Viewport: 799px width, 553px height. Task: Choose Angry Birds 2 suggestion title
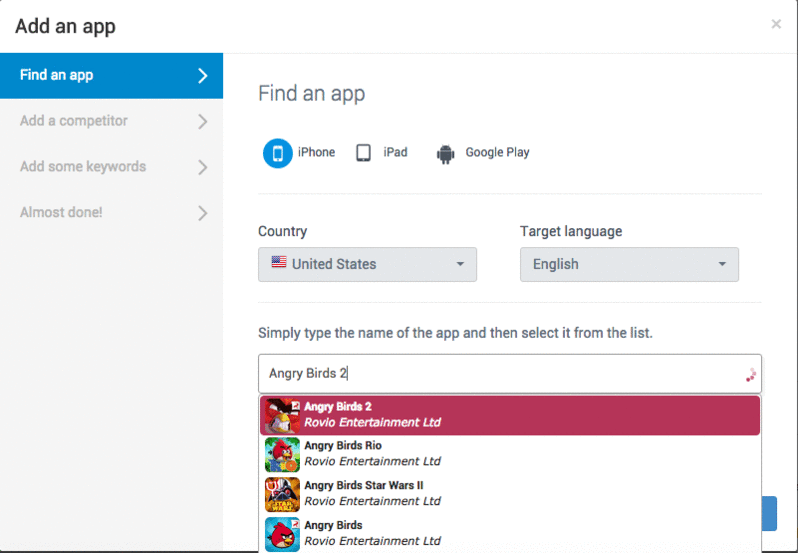[x=338, y=407]
